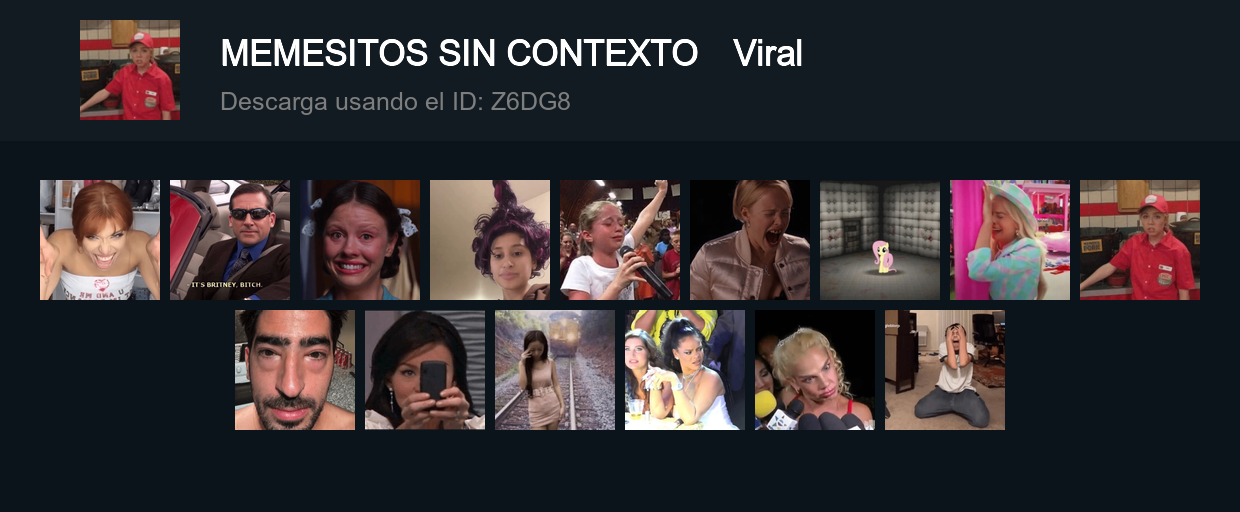Open the girl singing with microphone sticker
The height and width of the screenshot is (512, 1240).
click(620, 240)
